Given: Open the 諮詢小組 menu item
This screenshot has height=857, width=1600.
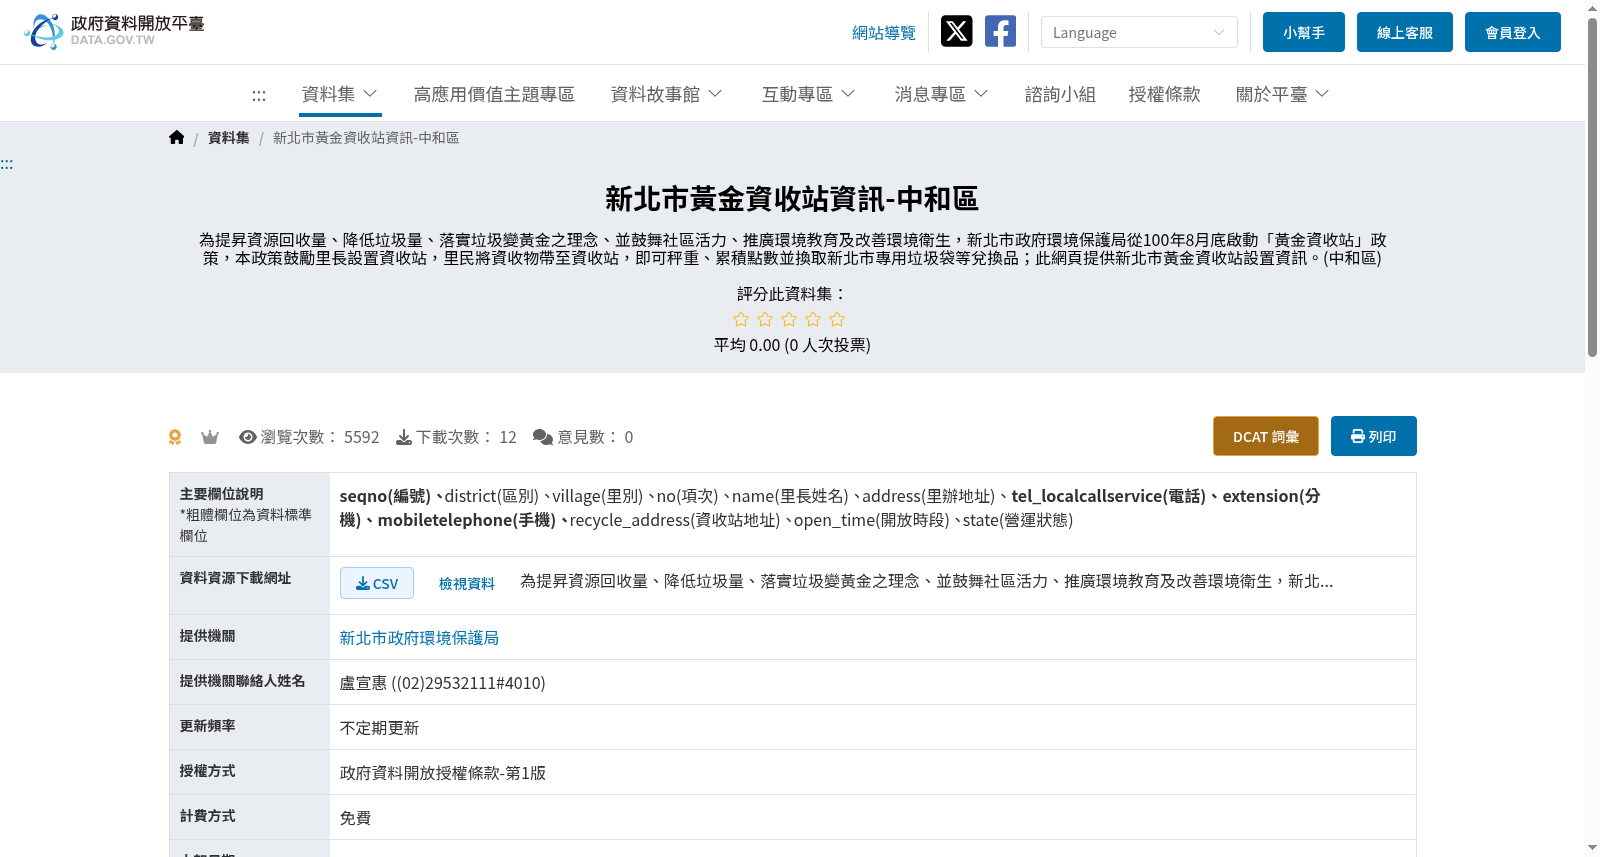Looking at the screenshot, I should pyautogui.click(x=1060, y=94).
